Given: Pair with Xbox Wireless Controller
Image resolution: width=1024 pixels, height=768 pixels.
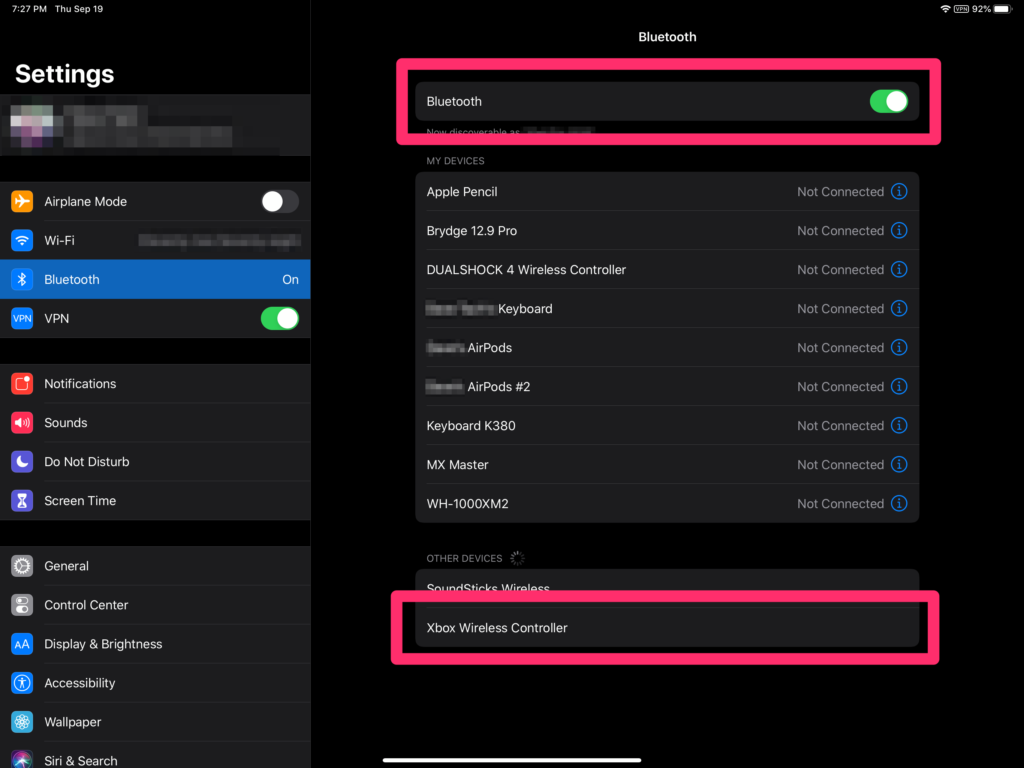Looking at the screenshot, I should (x=667, y=628).
